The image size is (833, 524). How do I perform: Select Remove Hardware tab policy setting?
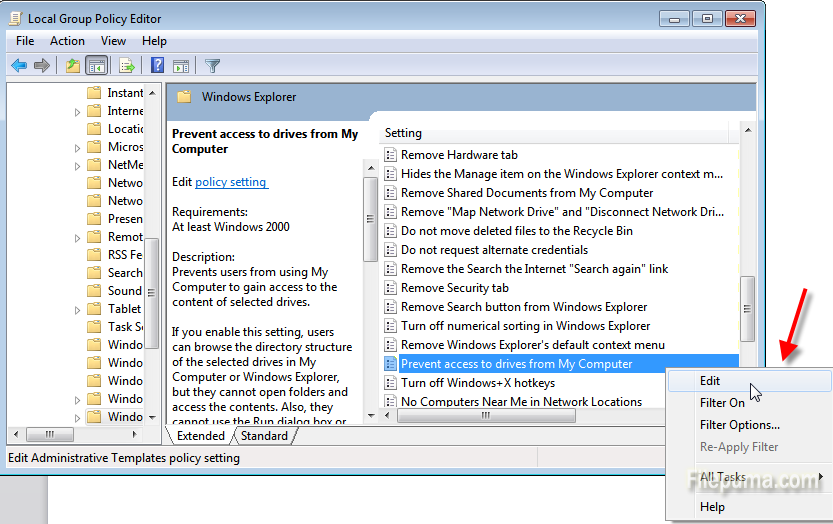pyautogui.click(x=459, y=155)
